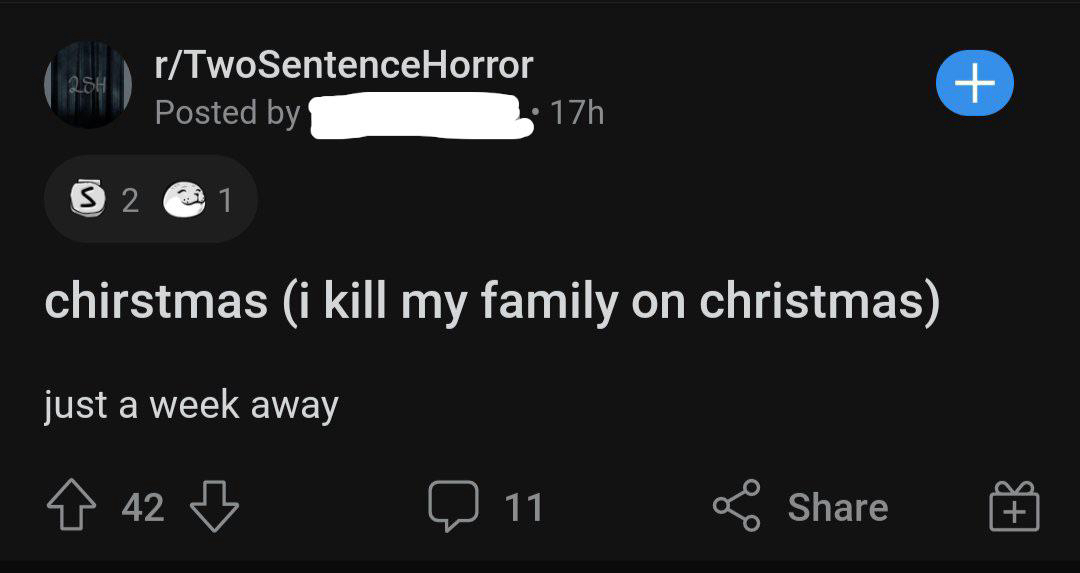Image resolution: width=1080 pixels, height=573 pixels.
Task: Click the 11 comments count
Action: pyautogui.click(x=523, y=507)
